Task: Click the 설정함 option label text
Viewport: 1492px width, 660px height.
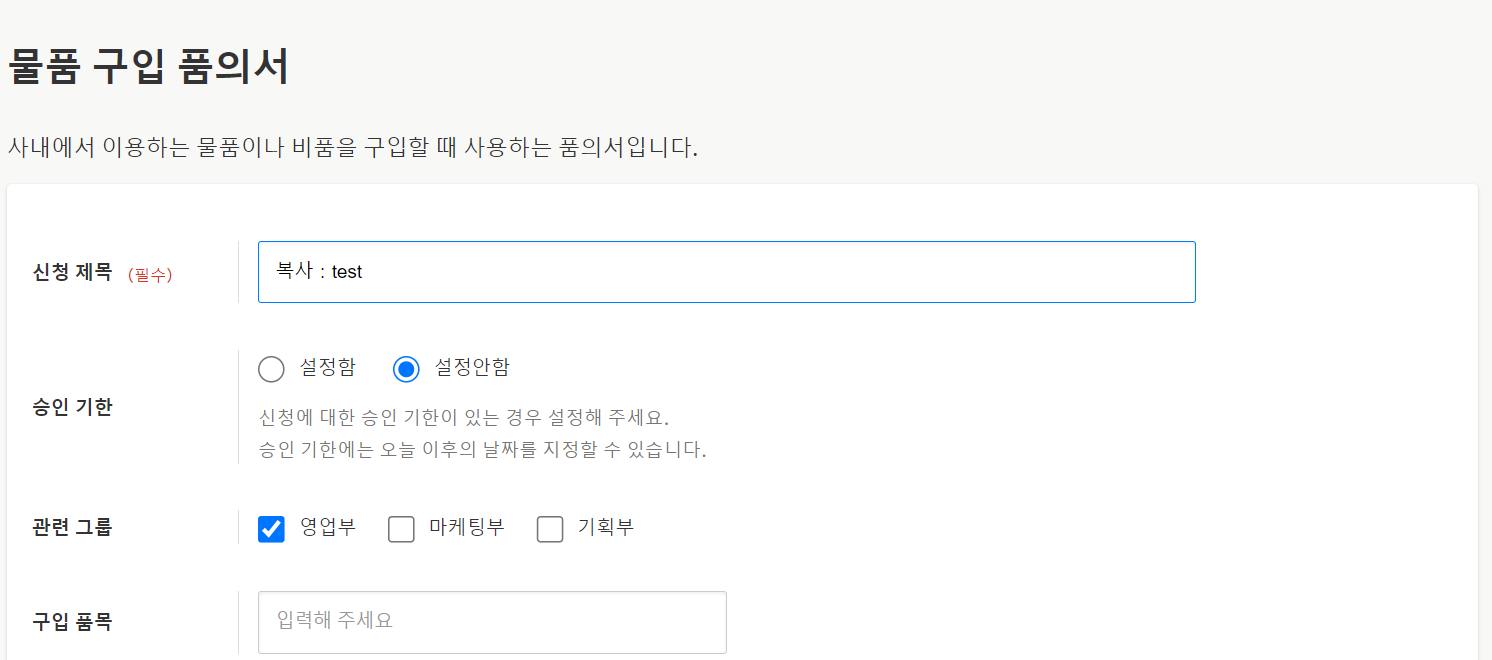Action: 327,367
